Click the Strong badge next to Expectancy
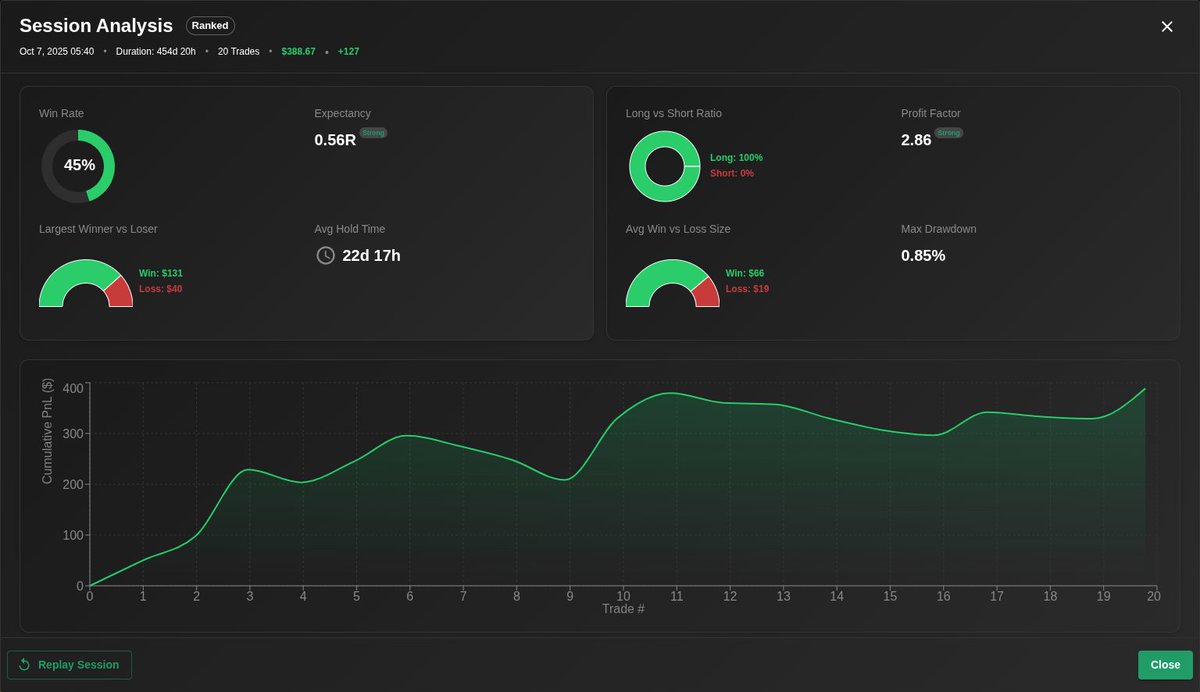This screenshot has width=1200, height=692. [373, 133]
